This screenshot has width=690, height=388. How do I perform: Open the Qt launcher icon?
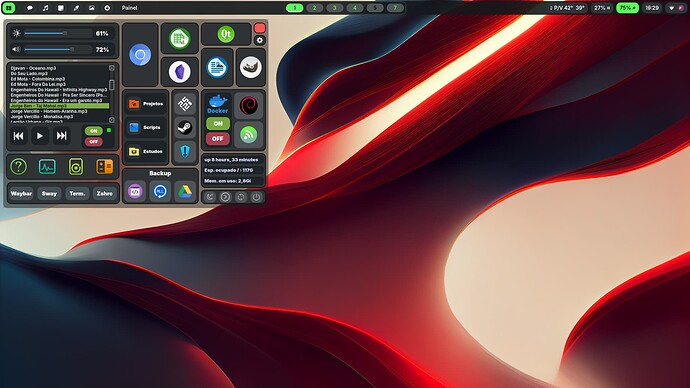point(226,34)
